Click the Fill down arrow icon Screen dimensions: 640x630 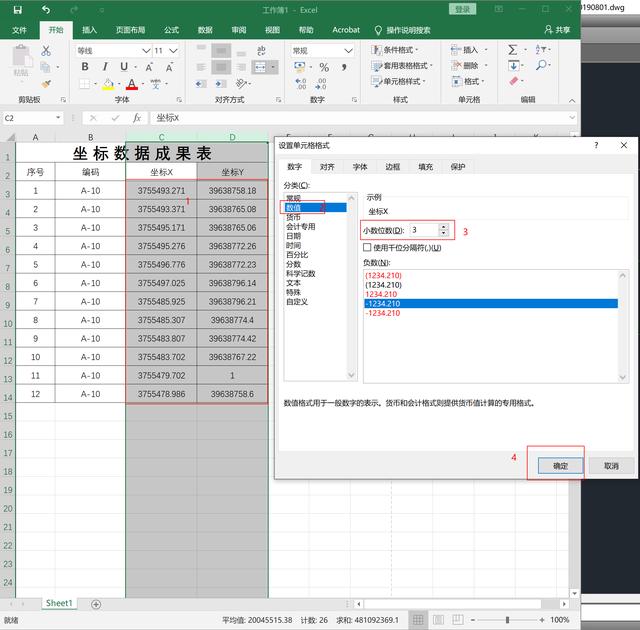pos(513,66)
